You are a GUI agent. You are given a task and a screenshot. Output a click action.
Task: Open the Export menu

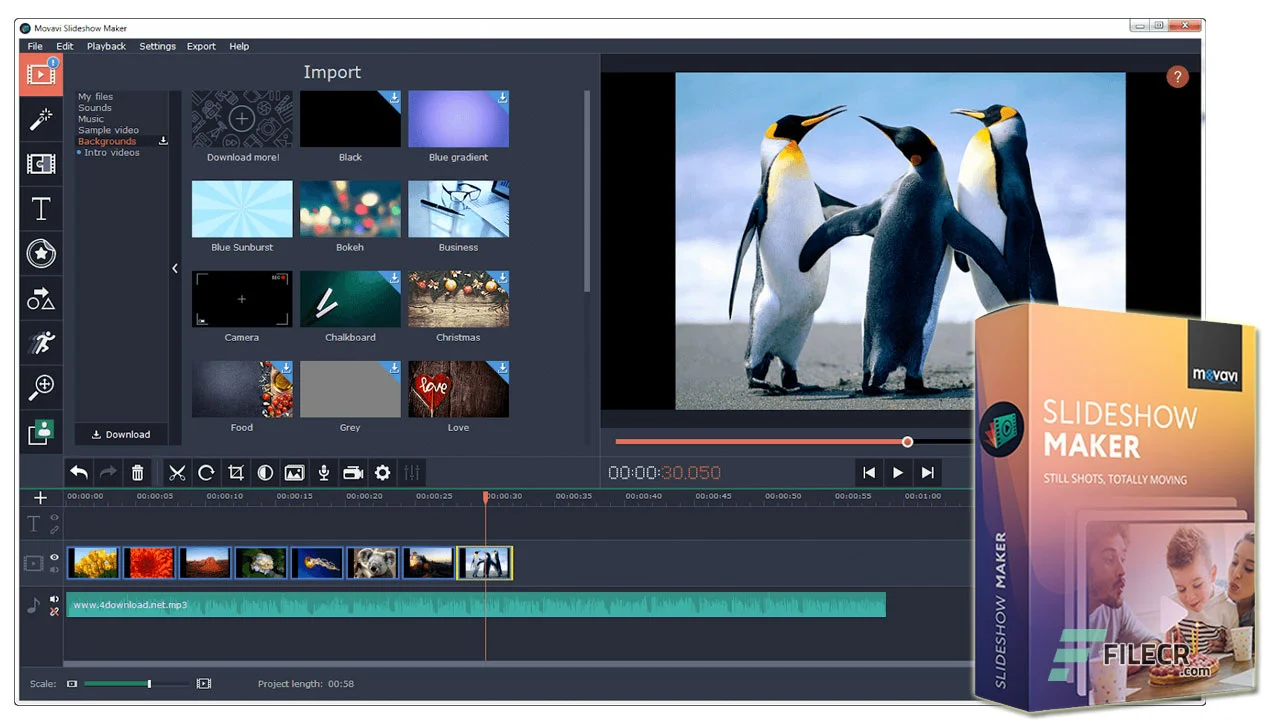tap(201, 46)
